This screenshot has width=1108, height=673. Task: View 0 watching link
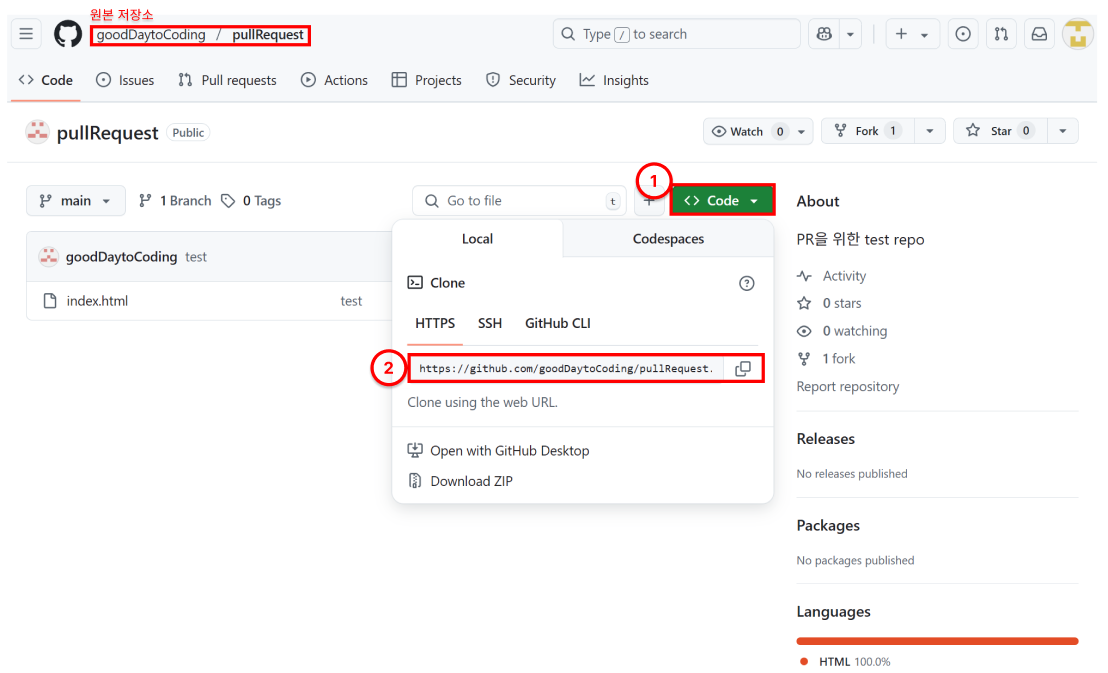tap(842, 332)
